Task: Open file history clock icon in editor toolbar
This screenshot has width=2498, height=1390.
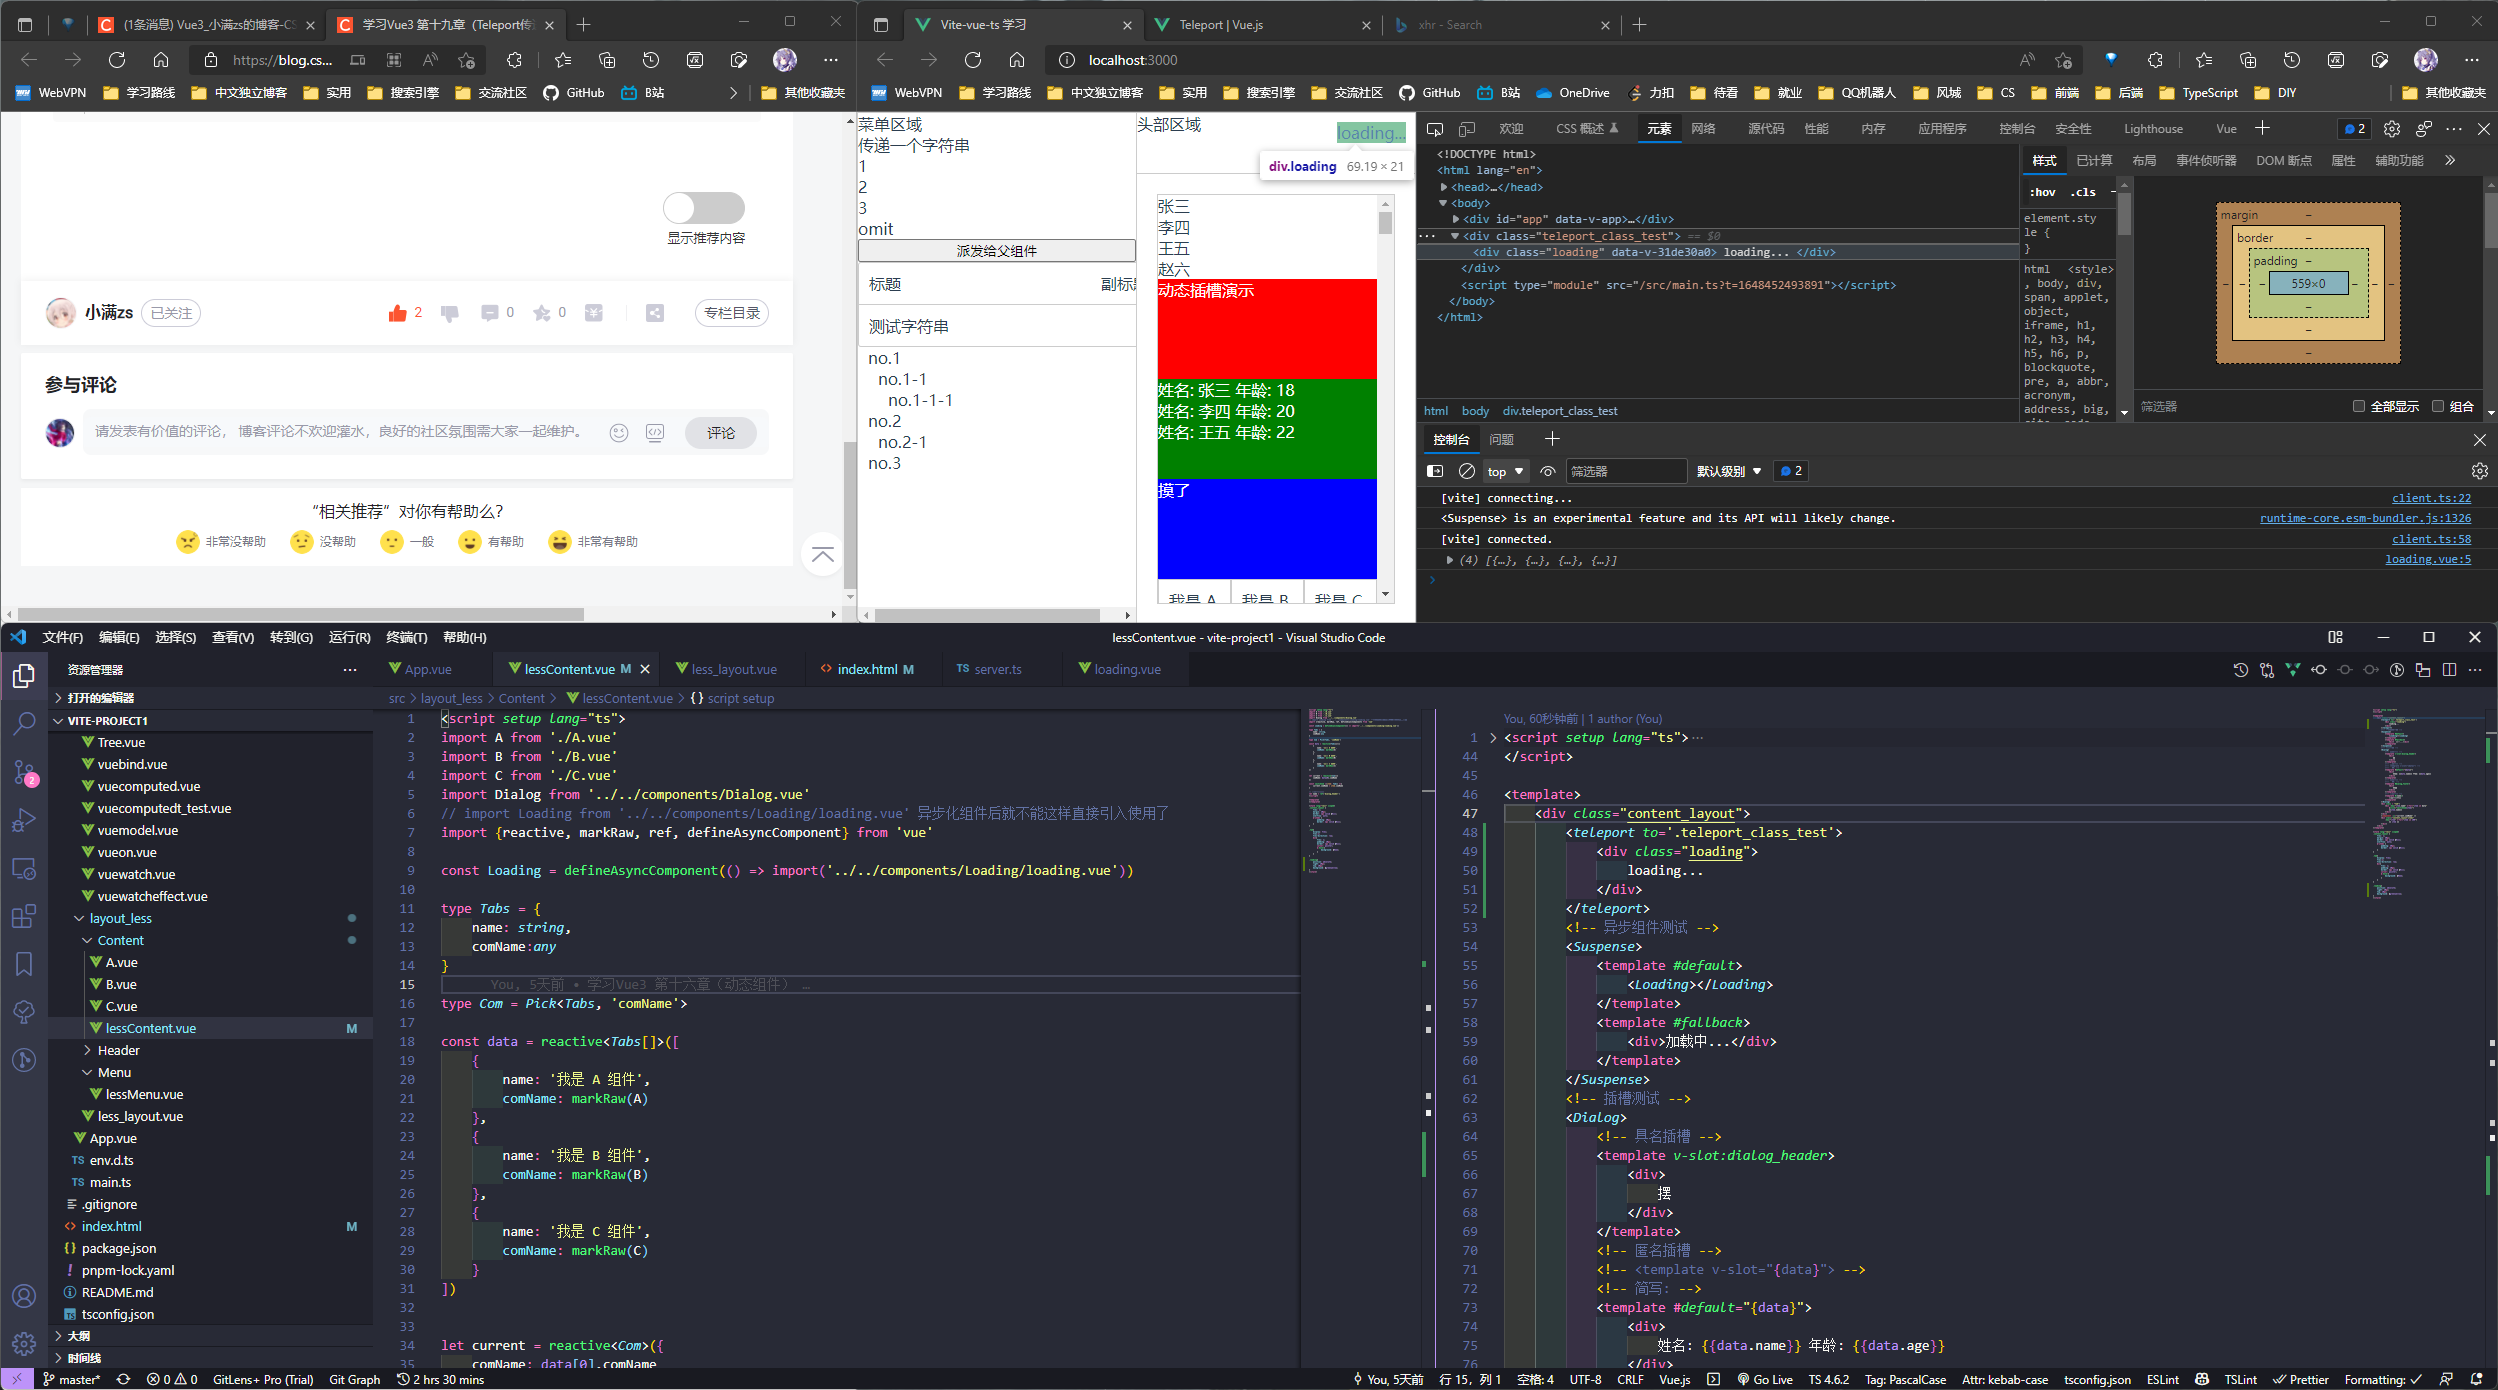Action: coord(2240,670)
